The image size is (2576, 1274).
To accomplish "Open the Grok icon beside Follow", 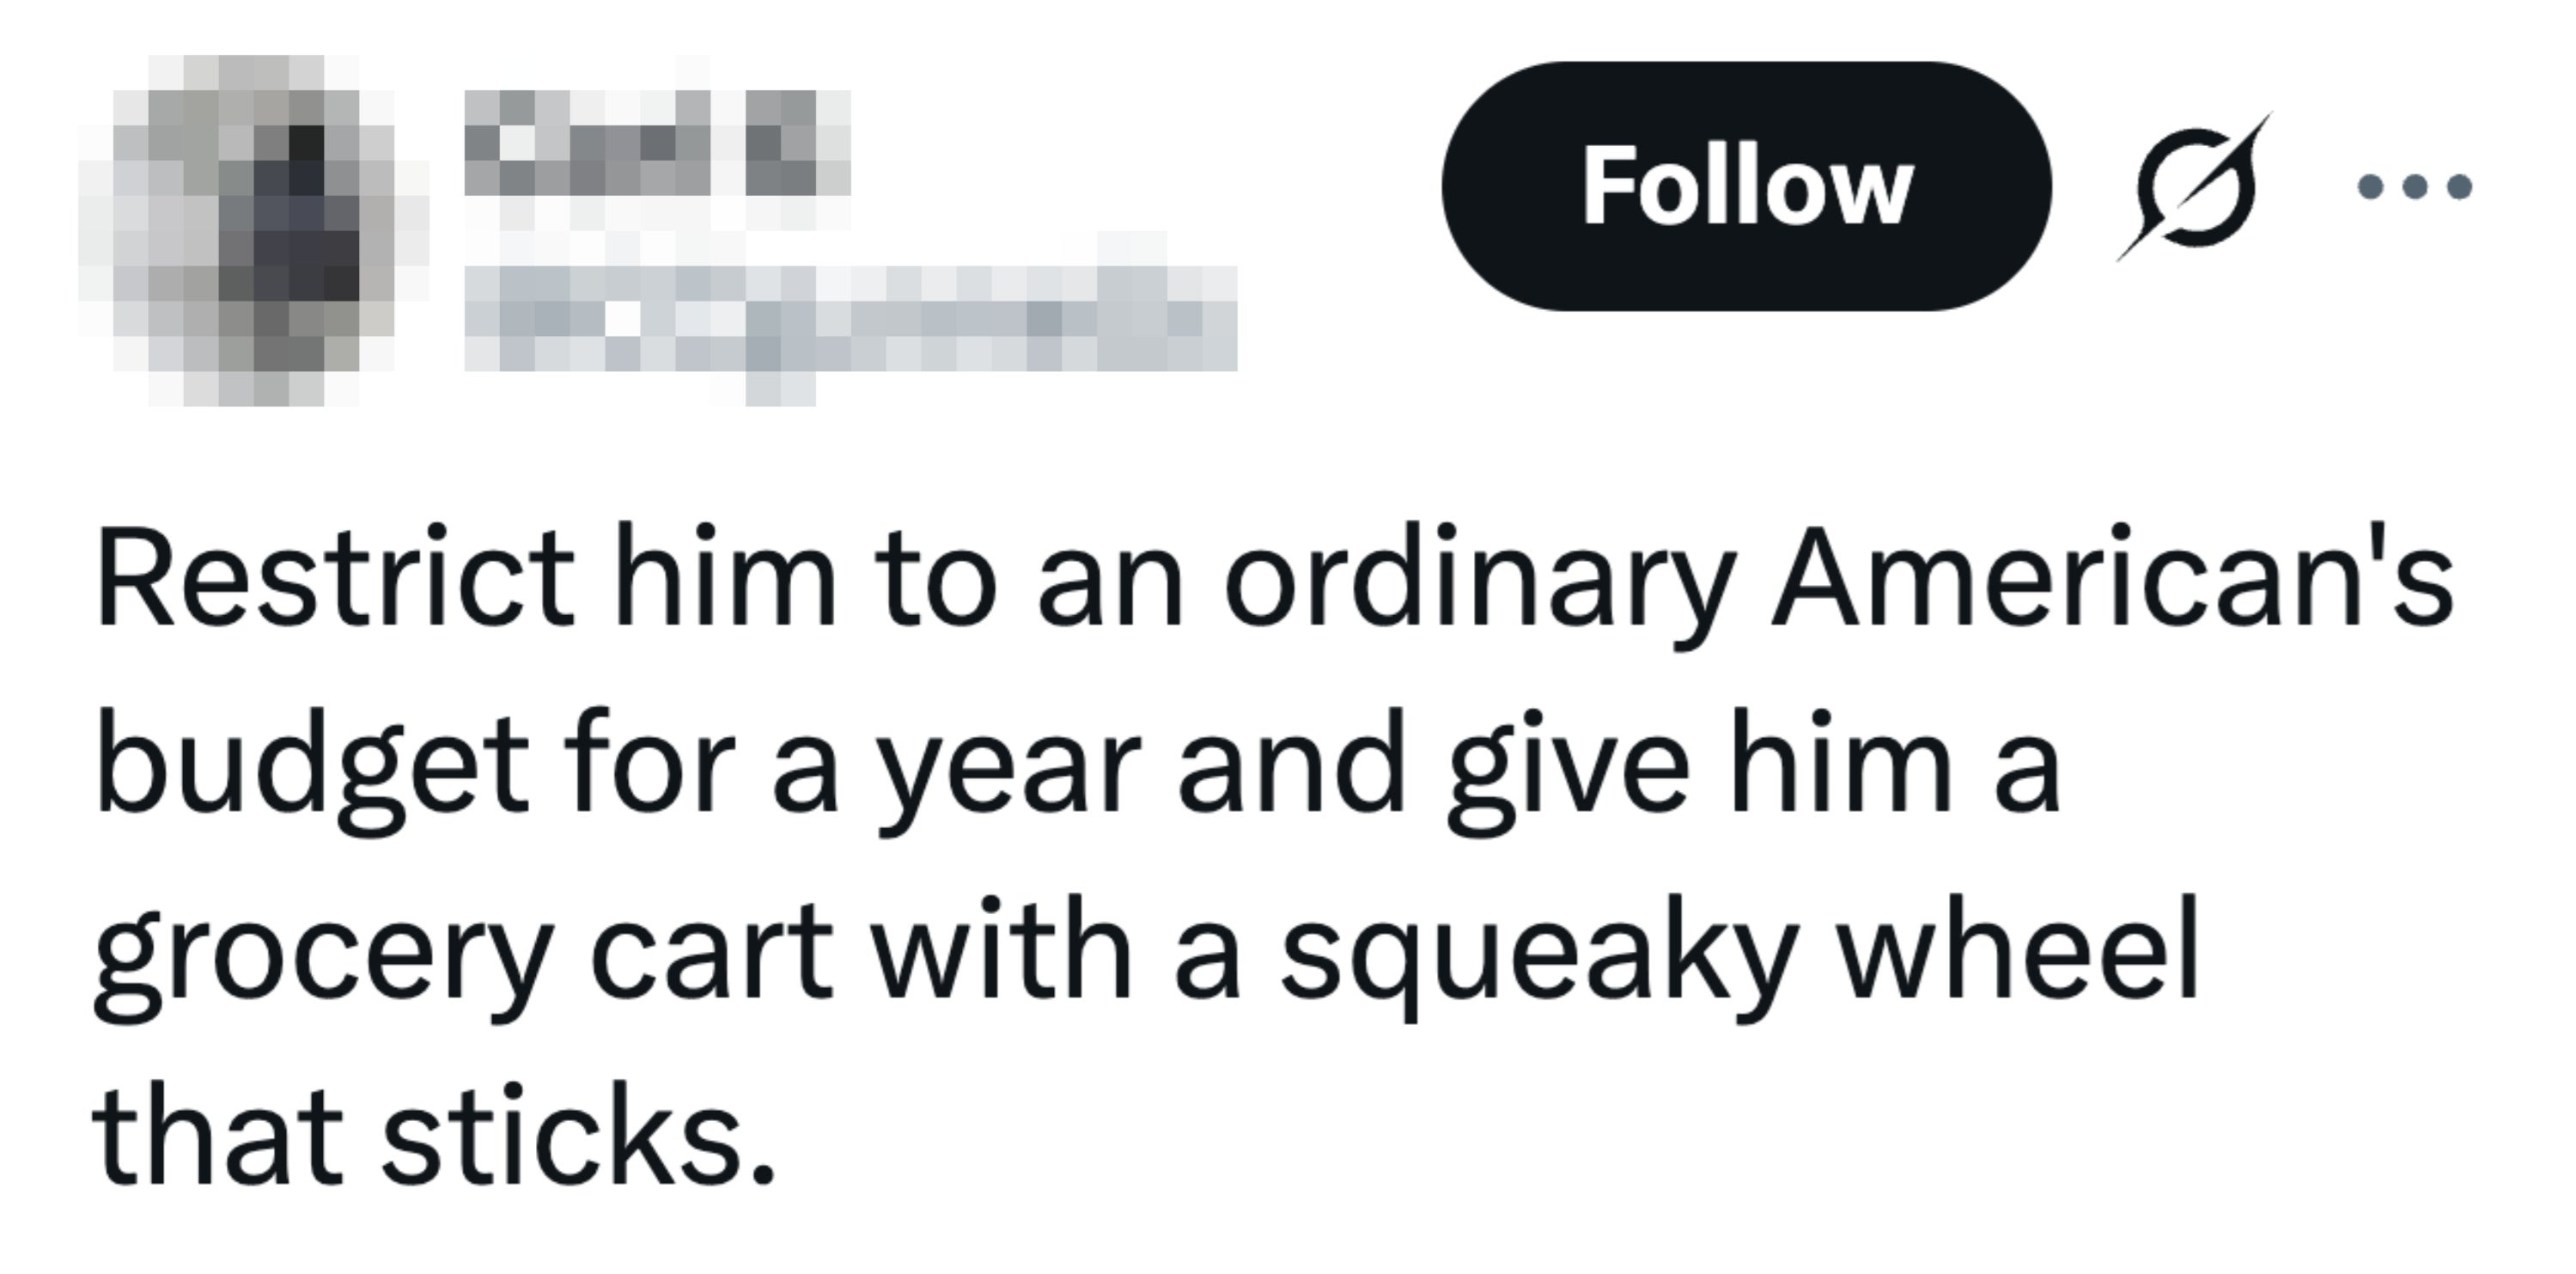I will (2194, 187).
